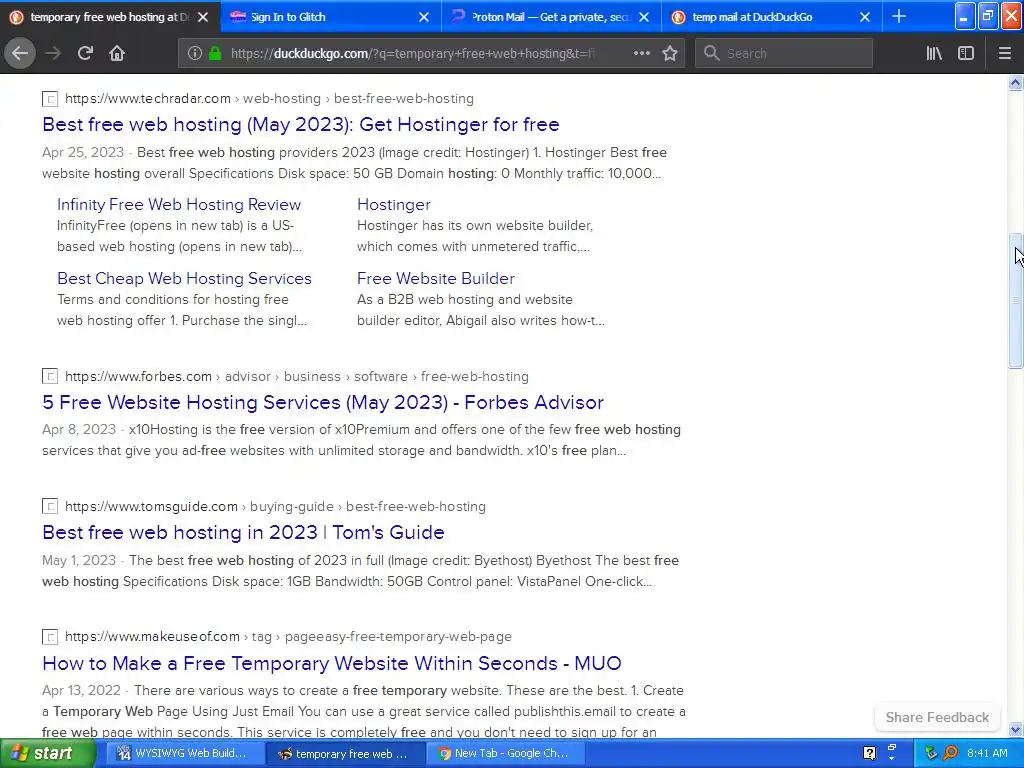Open New Tab Google Chrome taskbar item

pos(504,753)
